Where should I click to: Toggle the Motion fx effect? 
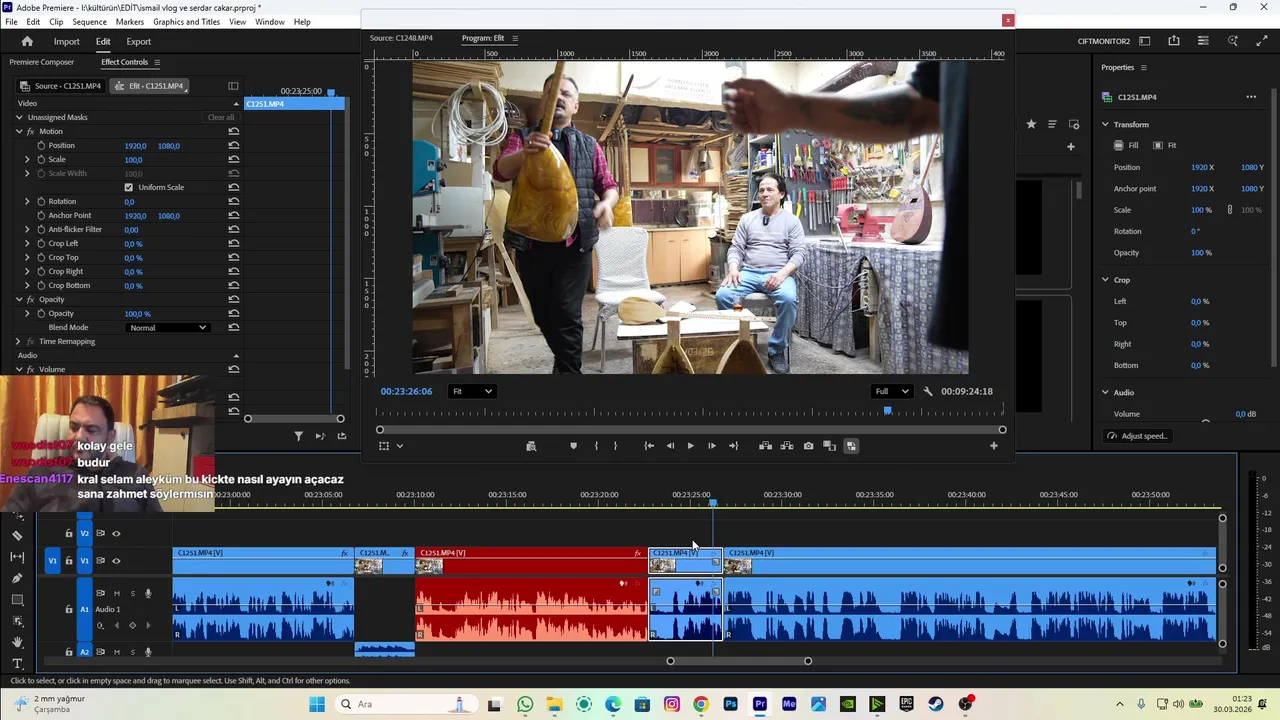(x=30, y=132)
